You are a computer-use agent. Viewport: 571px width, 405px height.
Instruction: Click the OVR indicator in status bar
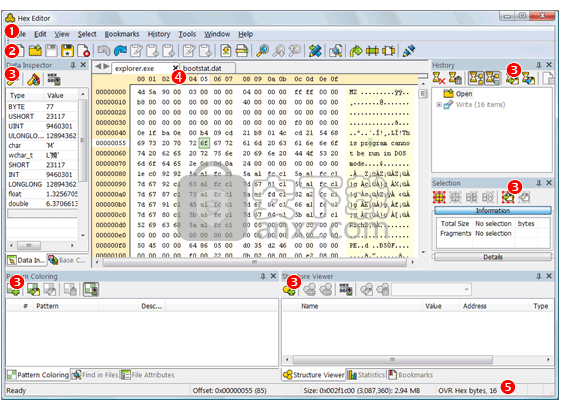tap(445, 391)
